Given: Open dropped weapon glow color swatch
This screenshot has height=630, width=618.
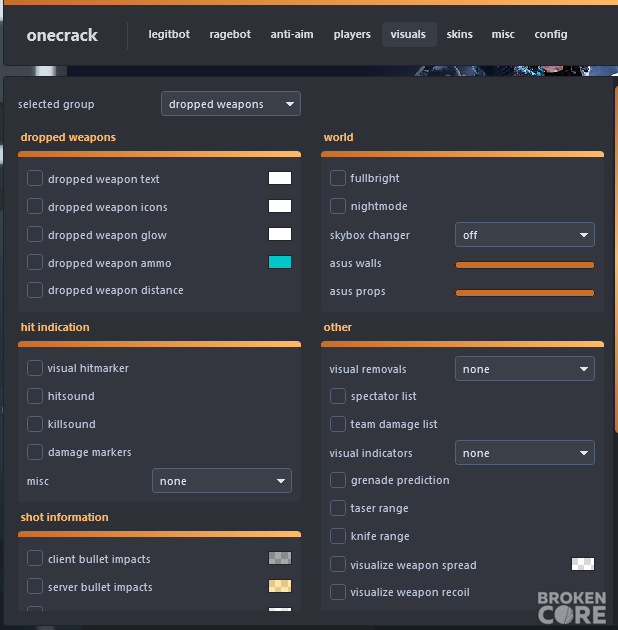Looking at the screenshot, I should (x=280, y=234).
